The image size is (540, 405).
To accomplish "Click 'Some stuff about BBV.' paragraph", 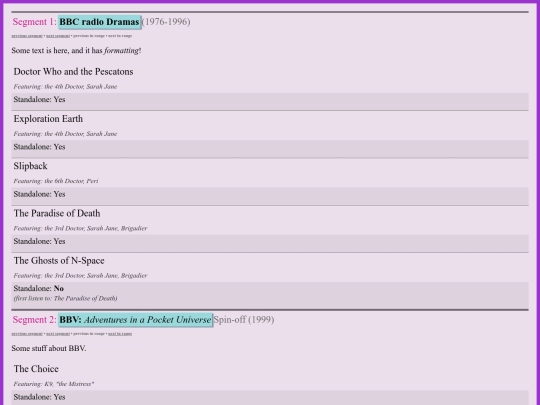I will 49,348.
